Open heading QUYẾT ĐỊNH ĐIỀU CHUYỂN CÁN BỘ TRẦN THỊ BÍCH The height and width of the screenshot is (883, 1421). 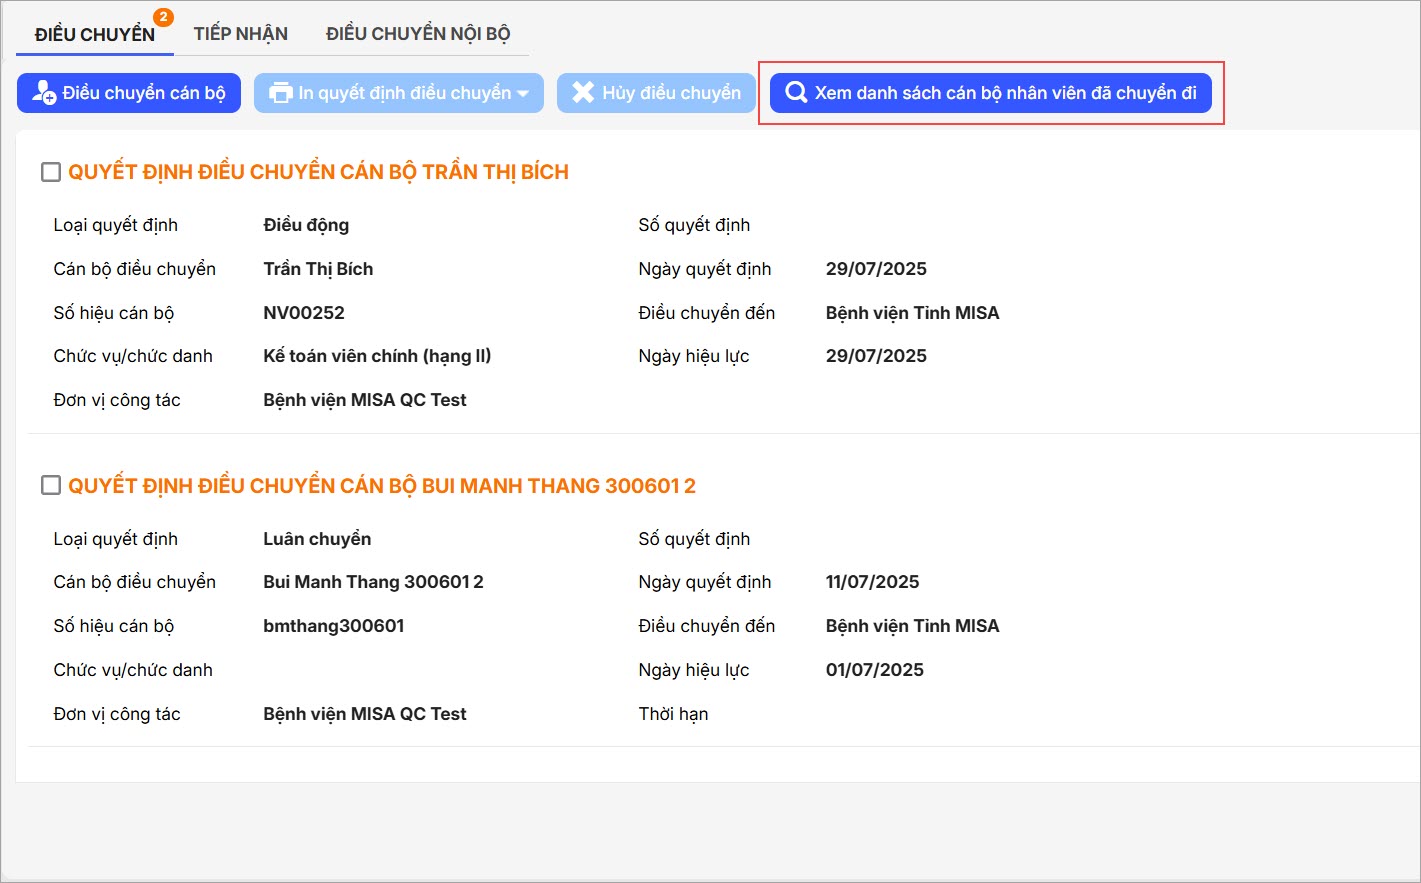point(318,172)
